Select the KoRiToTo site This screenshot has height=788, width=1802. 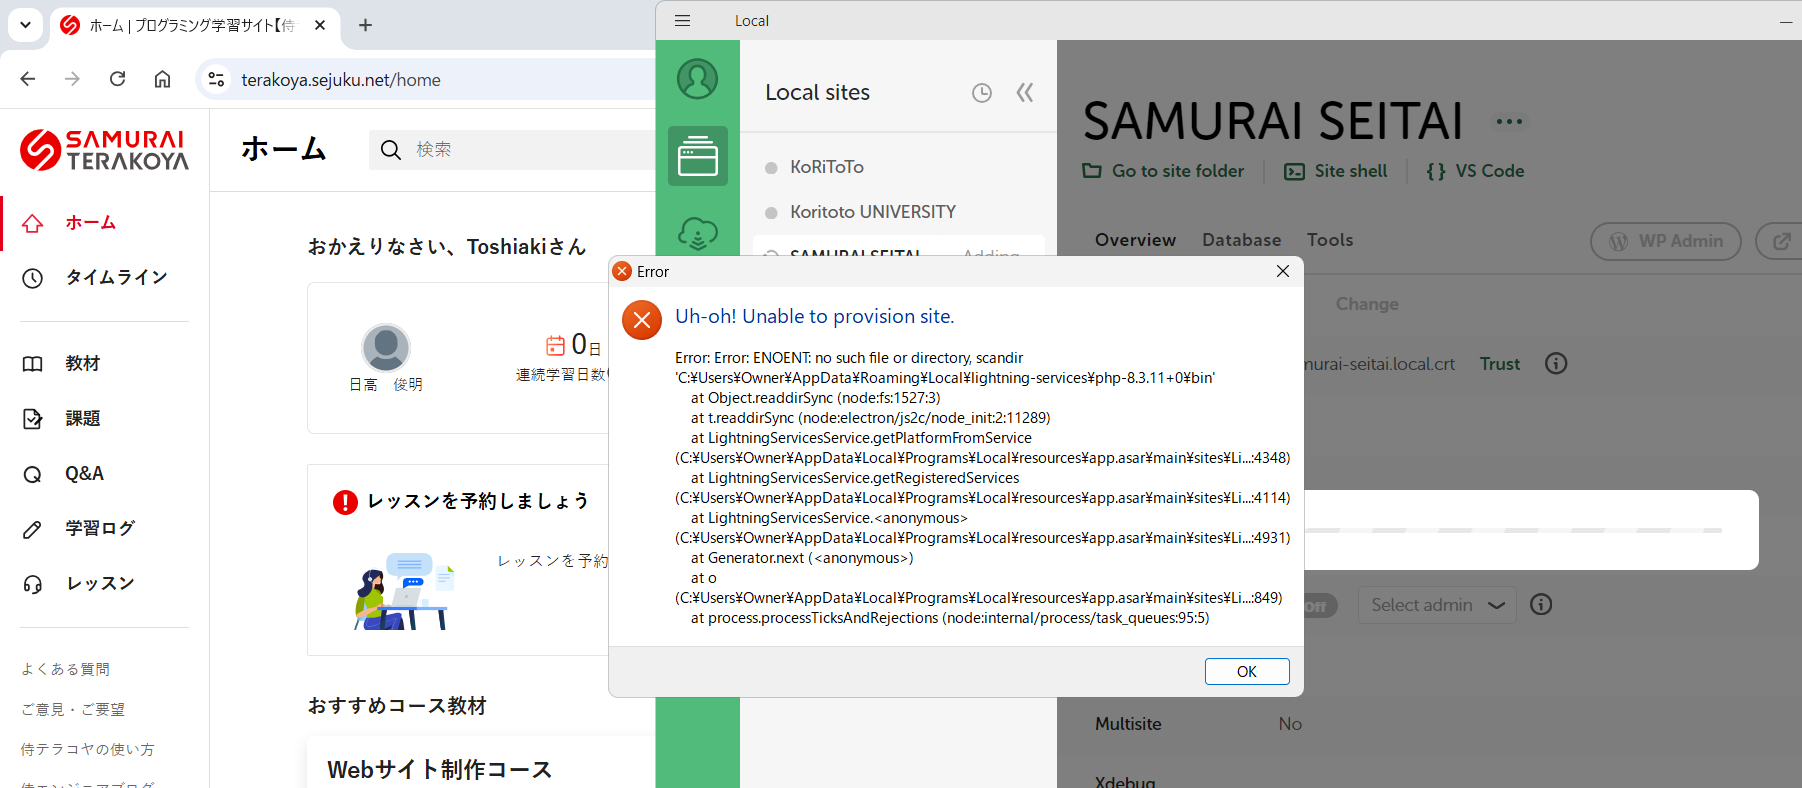click(827, 167)
